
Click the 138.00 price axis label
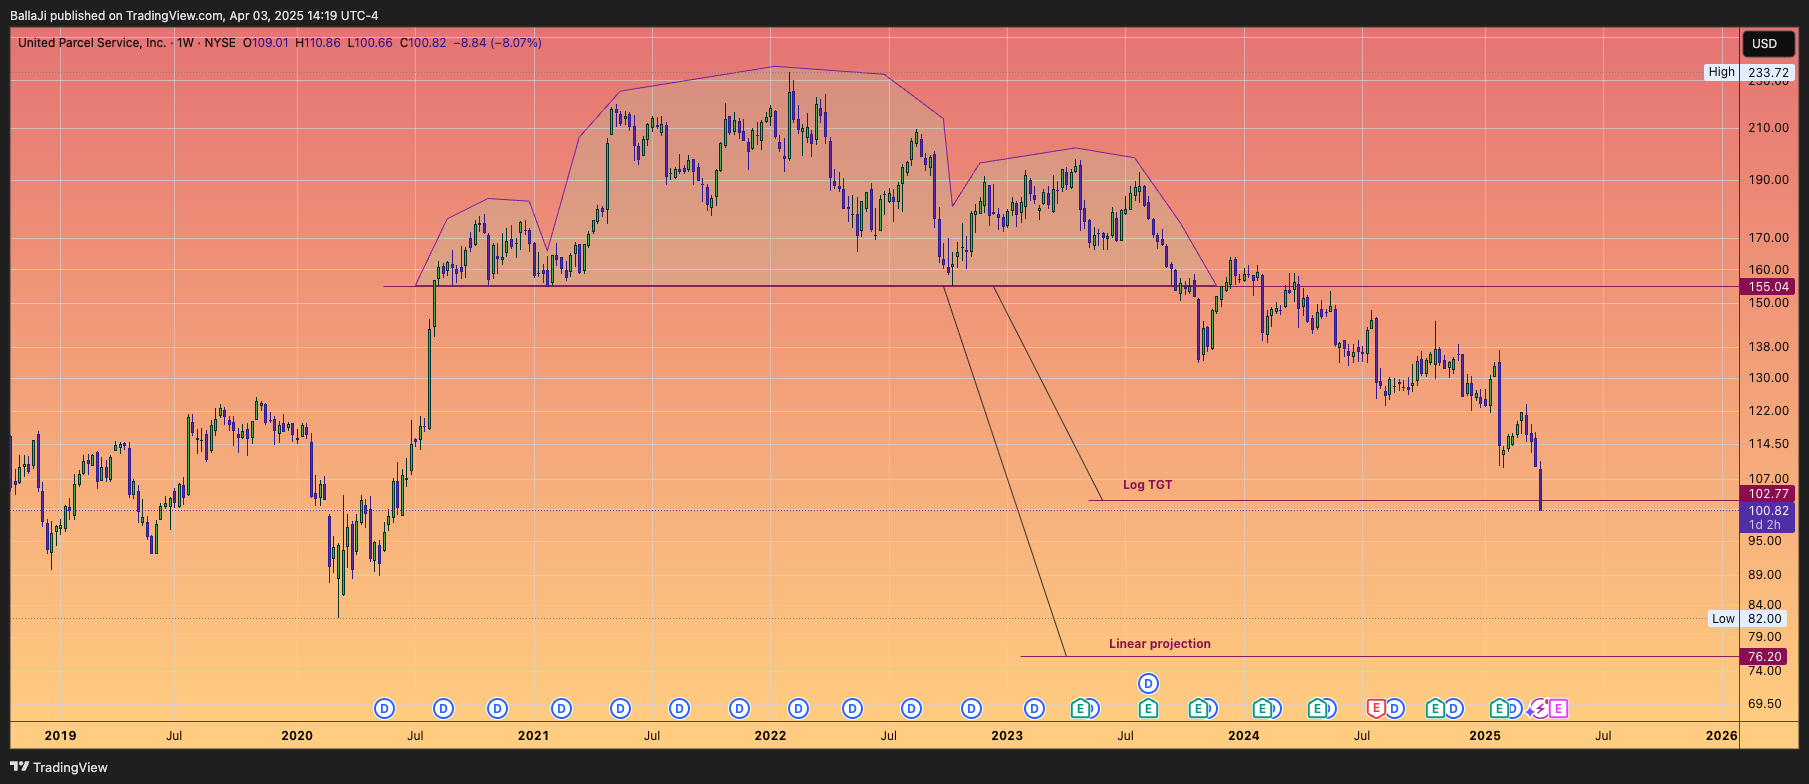(1768, 347)
